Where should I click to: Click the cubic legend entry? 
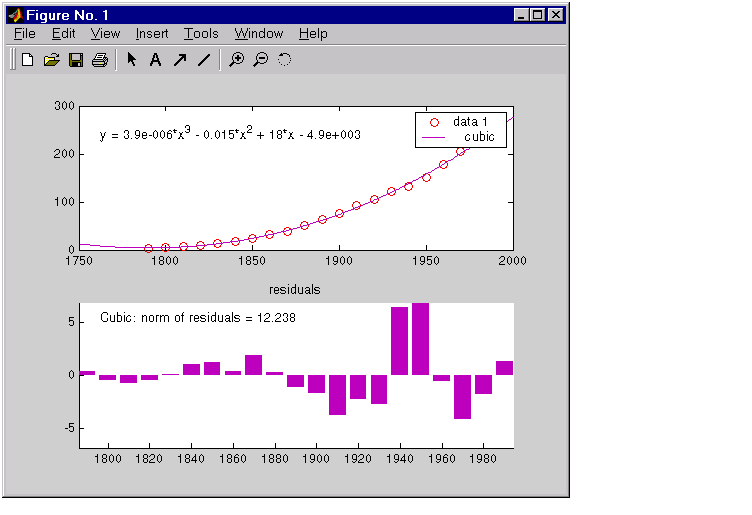(x=478, y=137)
